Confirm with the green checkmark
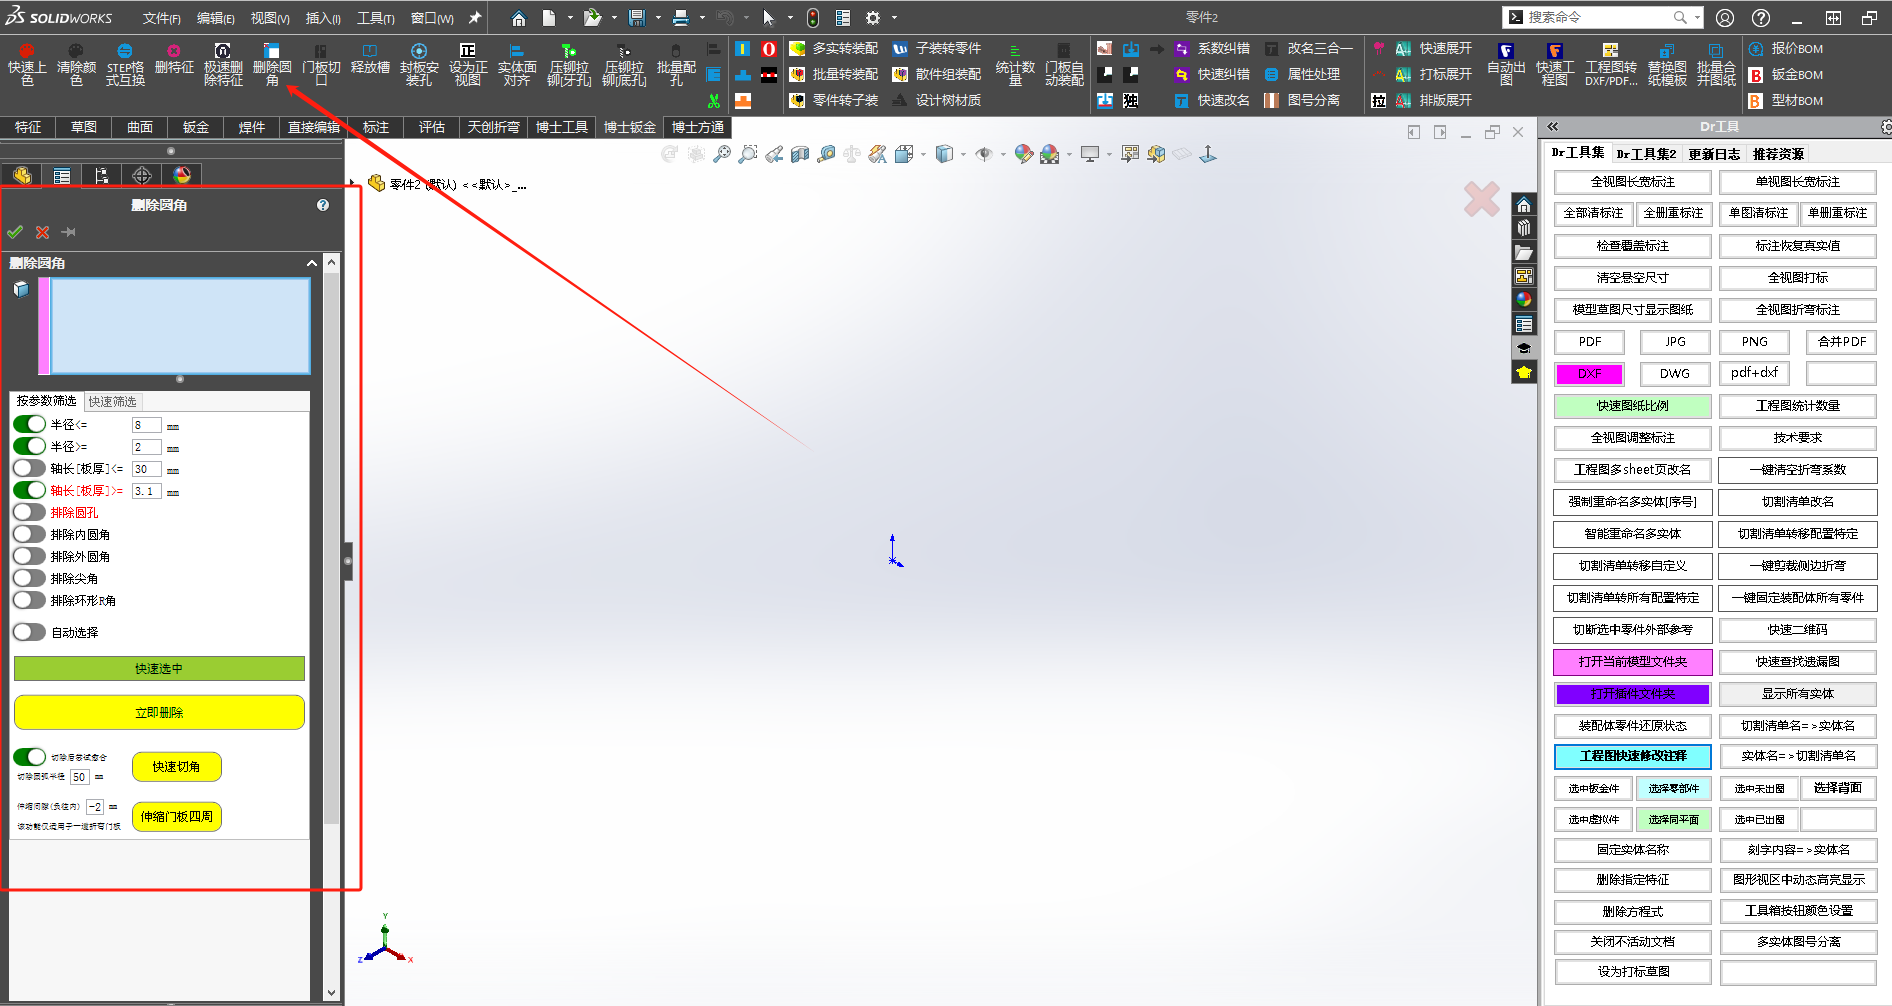The height and width of the screenshot is (1006, 1892). [x=15, y=232]
